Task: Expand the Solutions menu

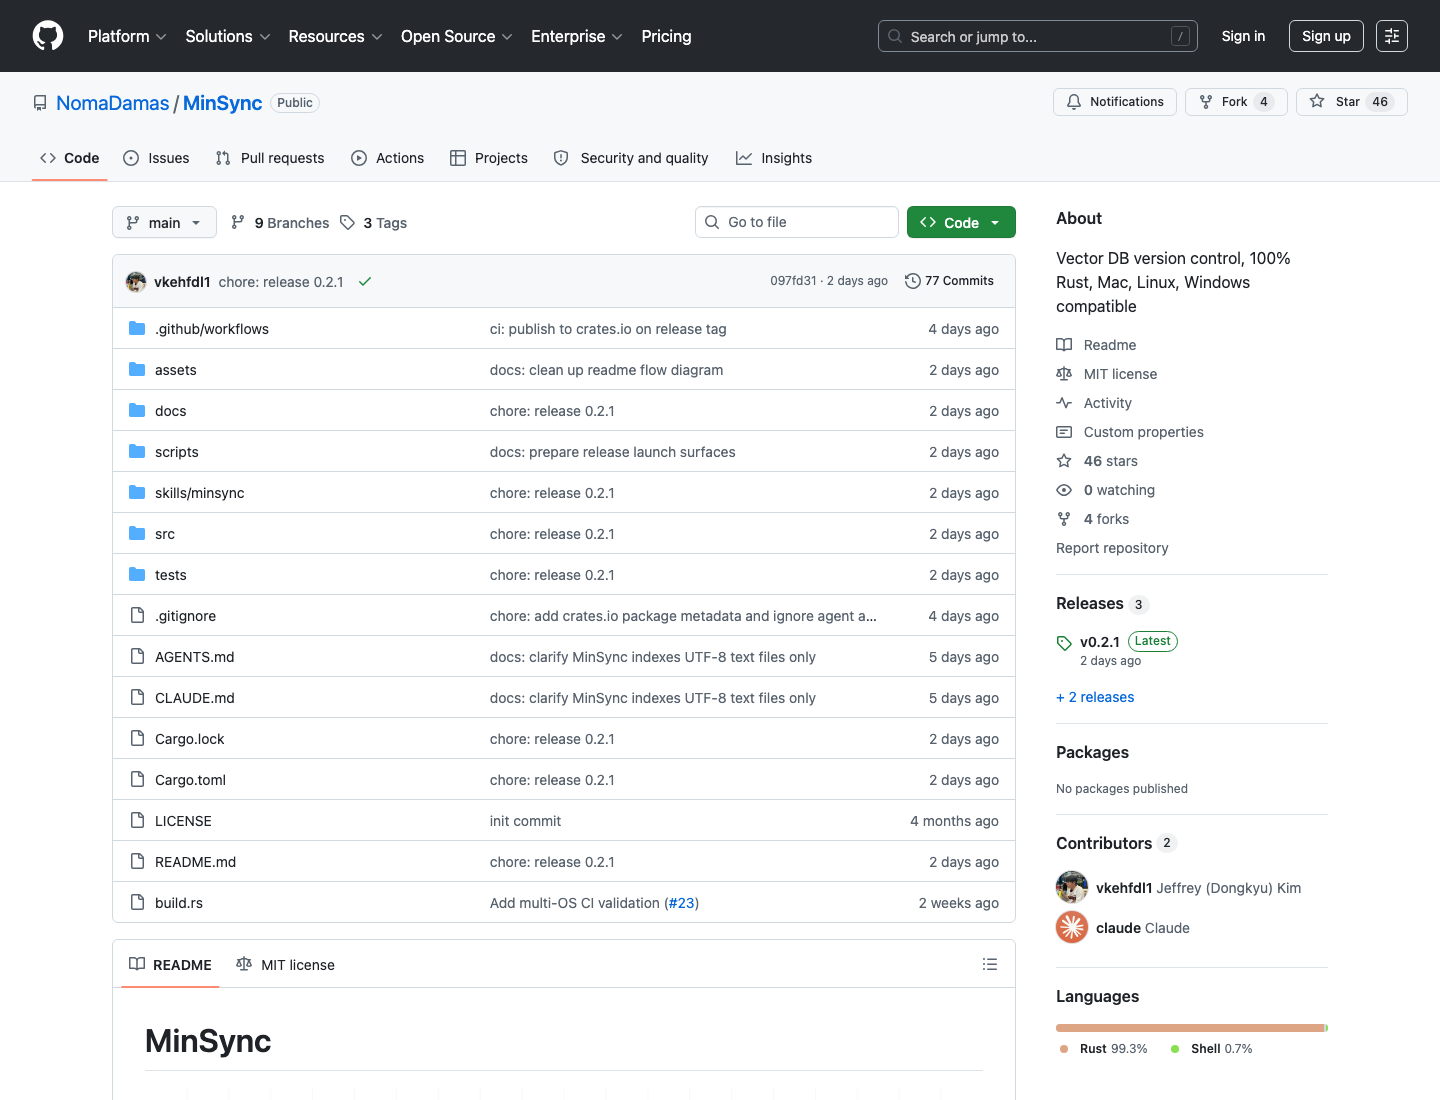Action: (228, 36)
